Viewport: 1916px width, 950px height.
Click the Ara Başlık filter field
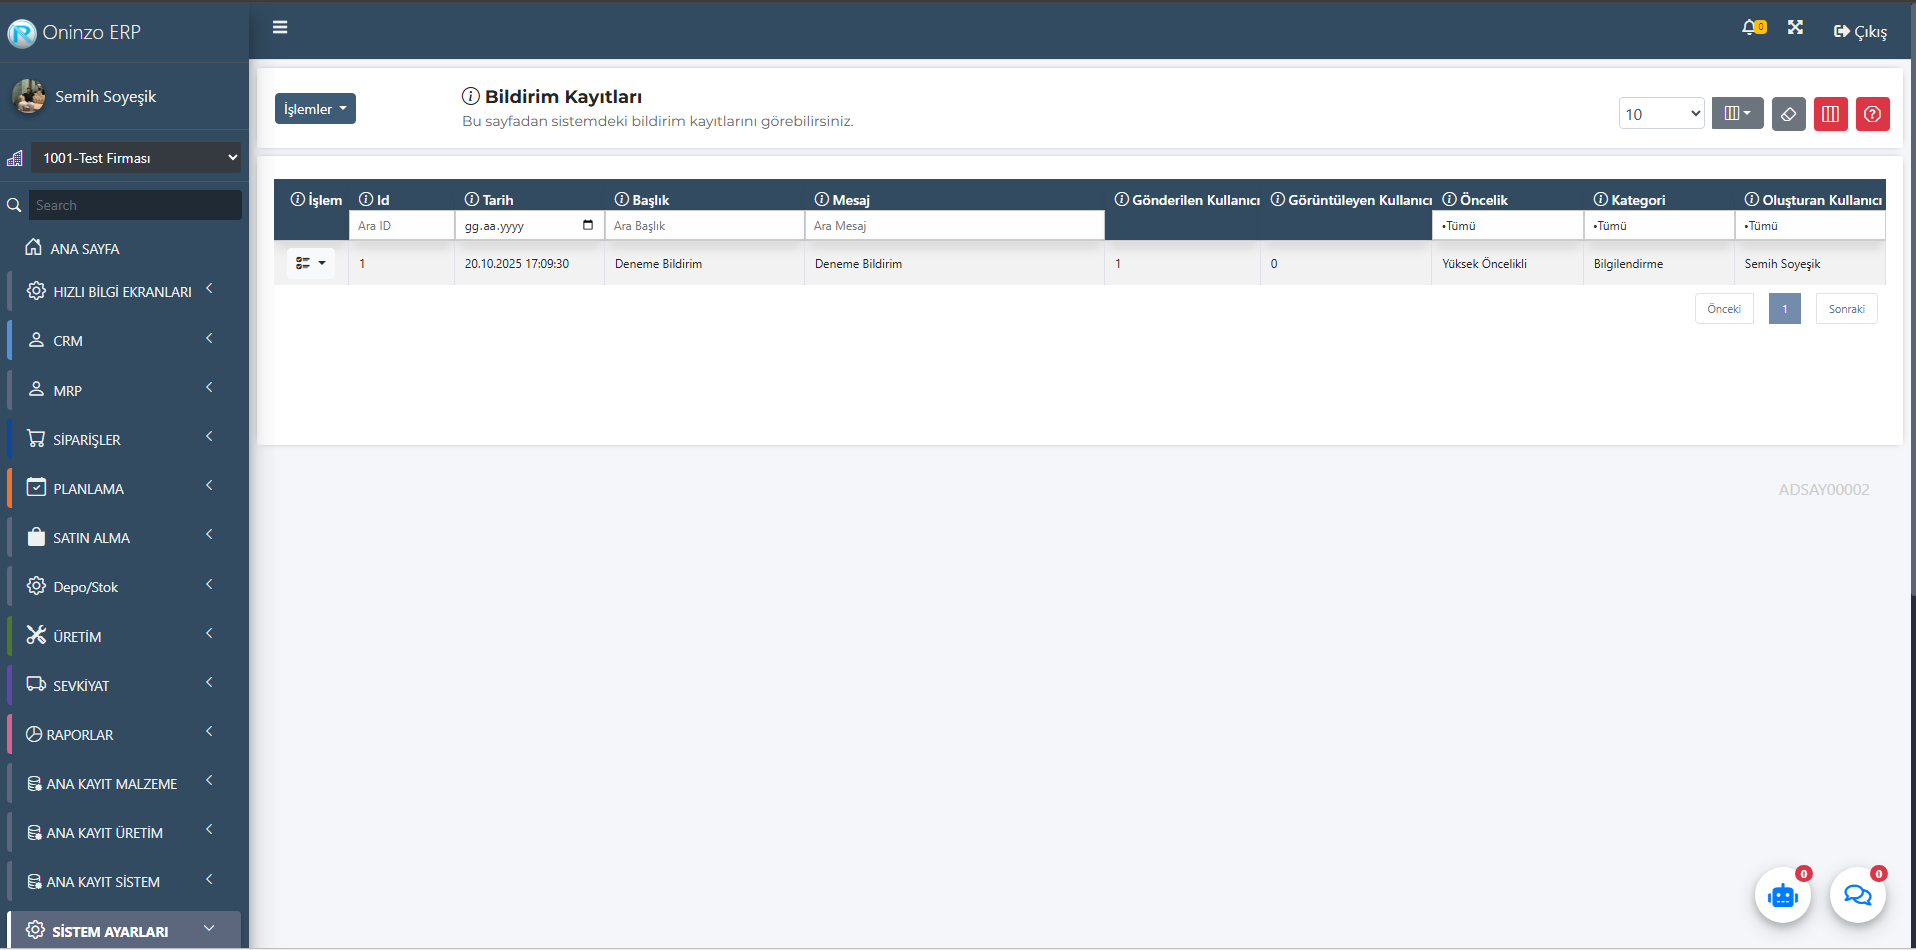pos(704,226)
